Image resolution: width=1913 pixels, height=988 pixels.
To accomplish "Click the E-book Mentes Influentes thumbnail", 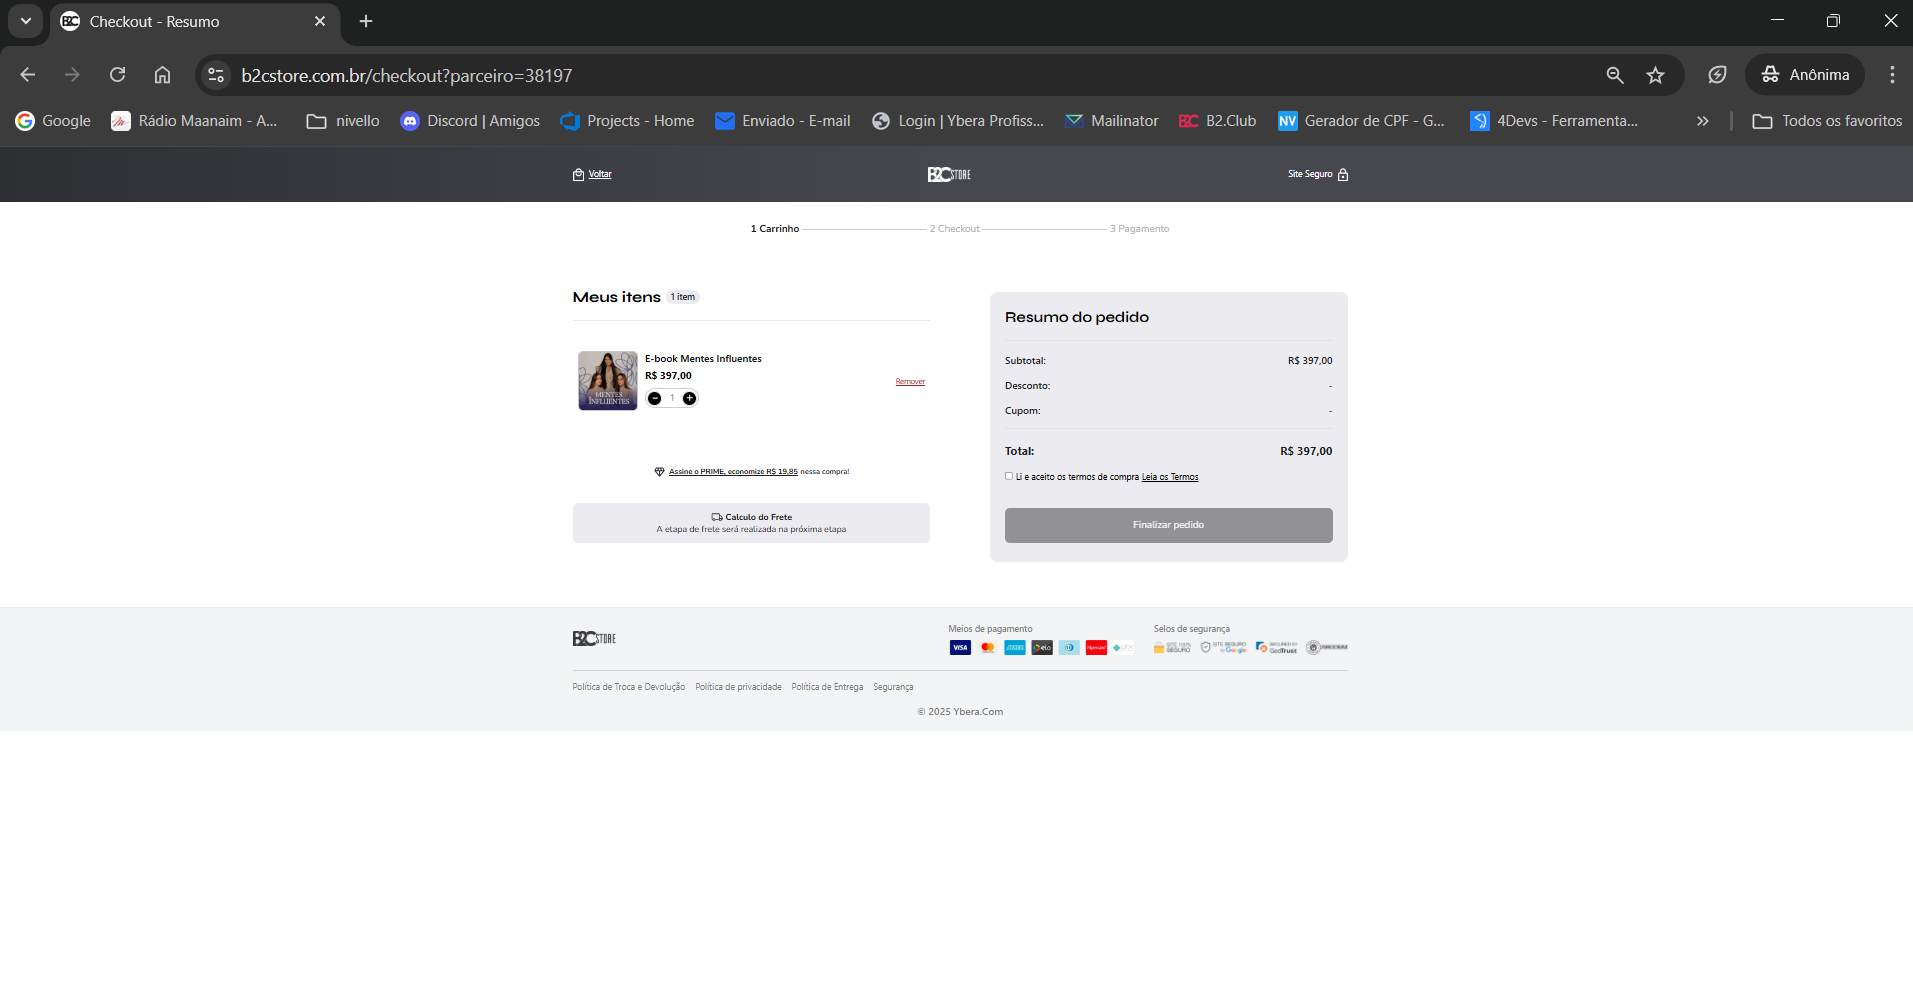I will 608,380.
